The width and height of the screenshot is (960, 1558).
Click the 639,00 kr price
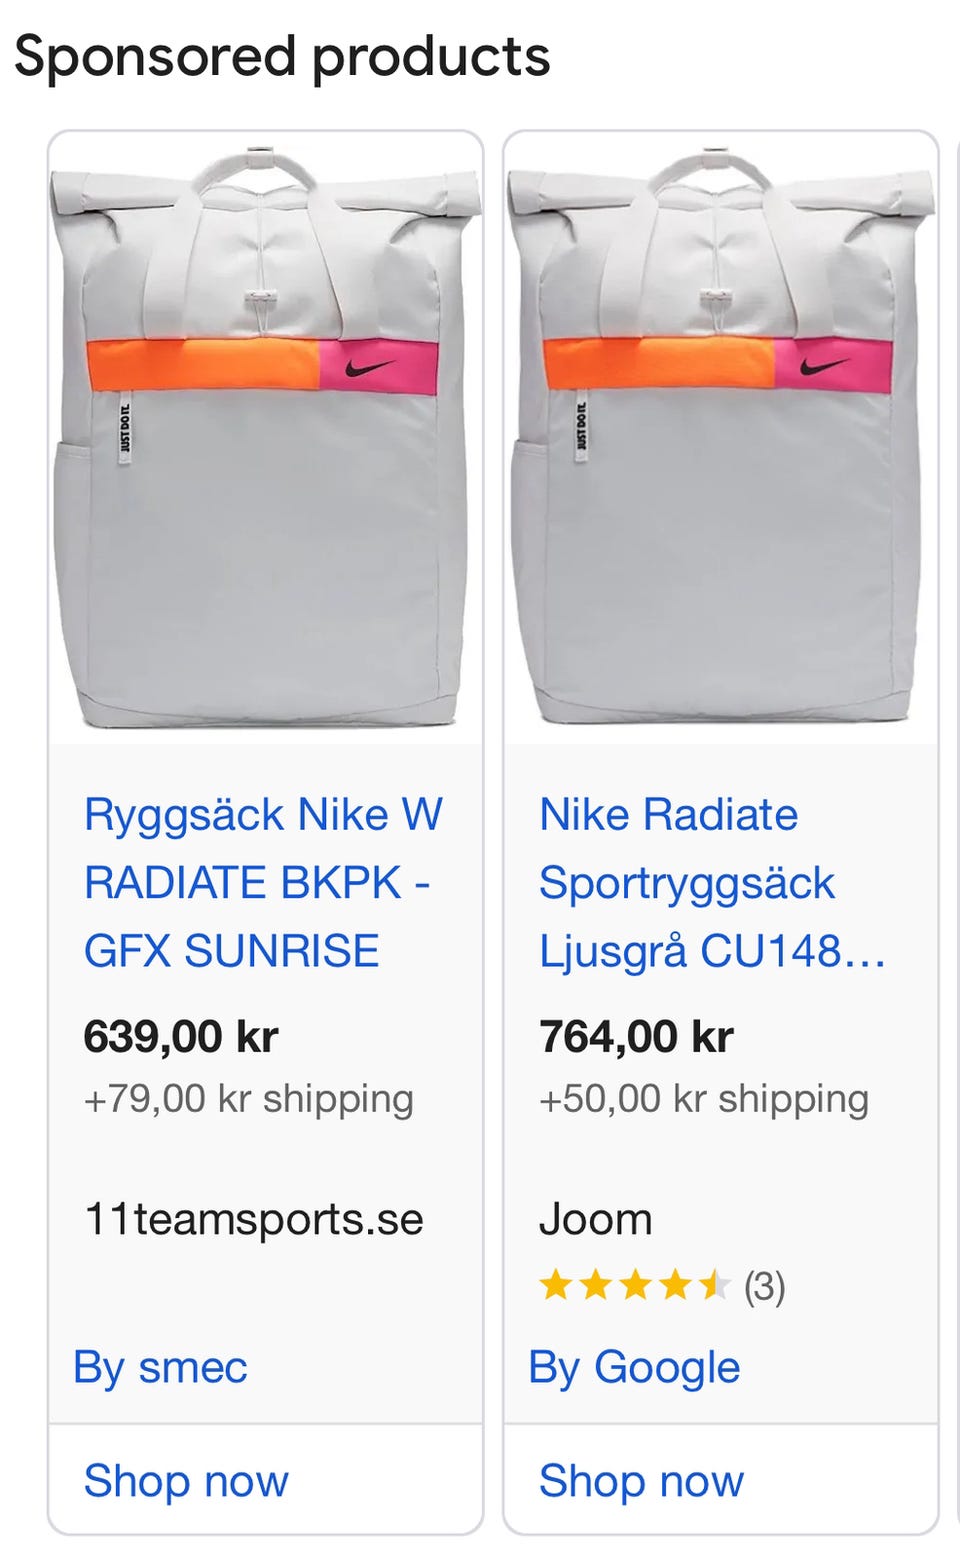181,1036
